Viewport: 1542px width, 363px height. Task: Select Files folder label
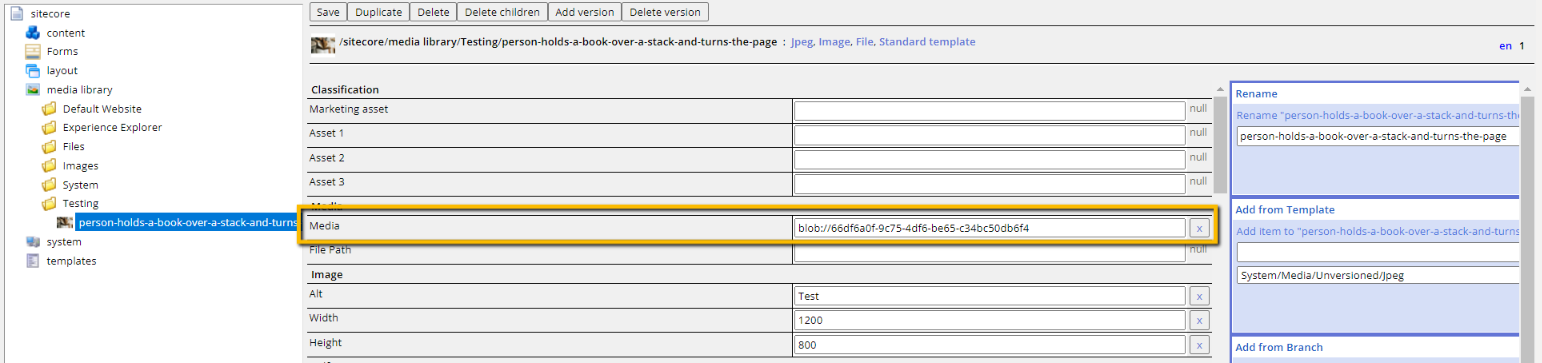74,147
